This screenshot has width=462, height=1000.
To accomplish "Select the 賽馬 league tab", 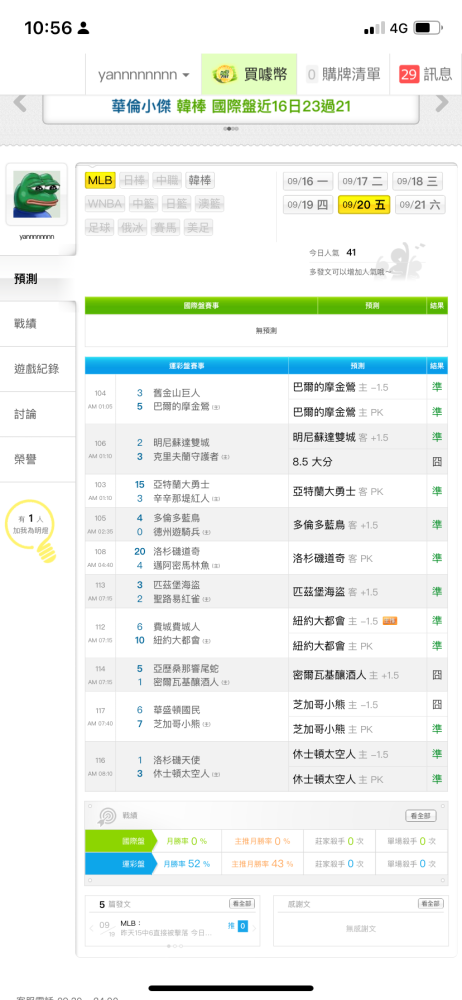I will point(166,227).
